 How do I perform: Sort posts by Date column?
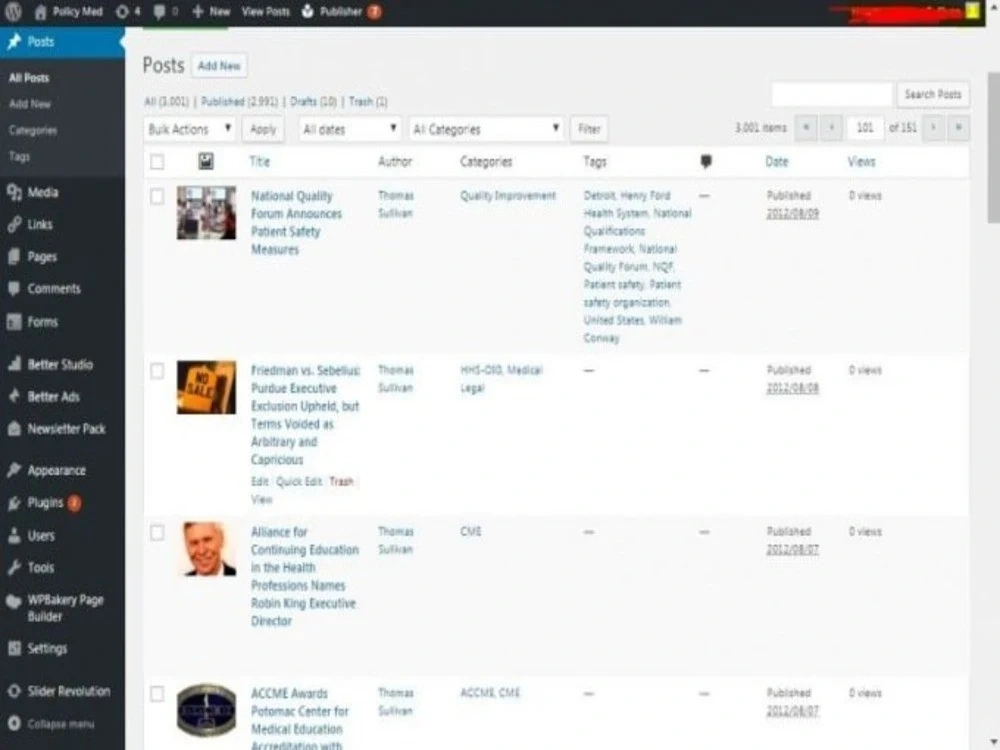776,161
